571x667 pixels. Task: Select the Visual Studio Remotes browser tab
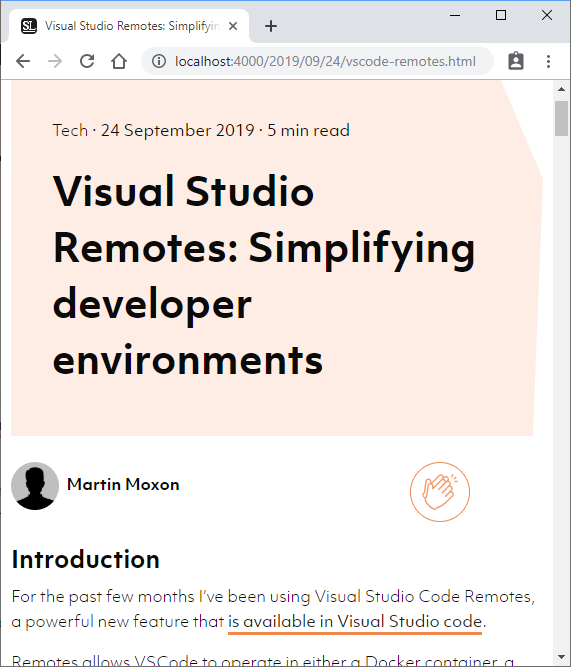[129, 26]
